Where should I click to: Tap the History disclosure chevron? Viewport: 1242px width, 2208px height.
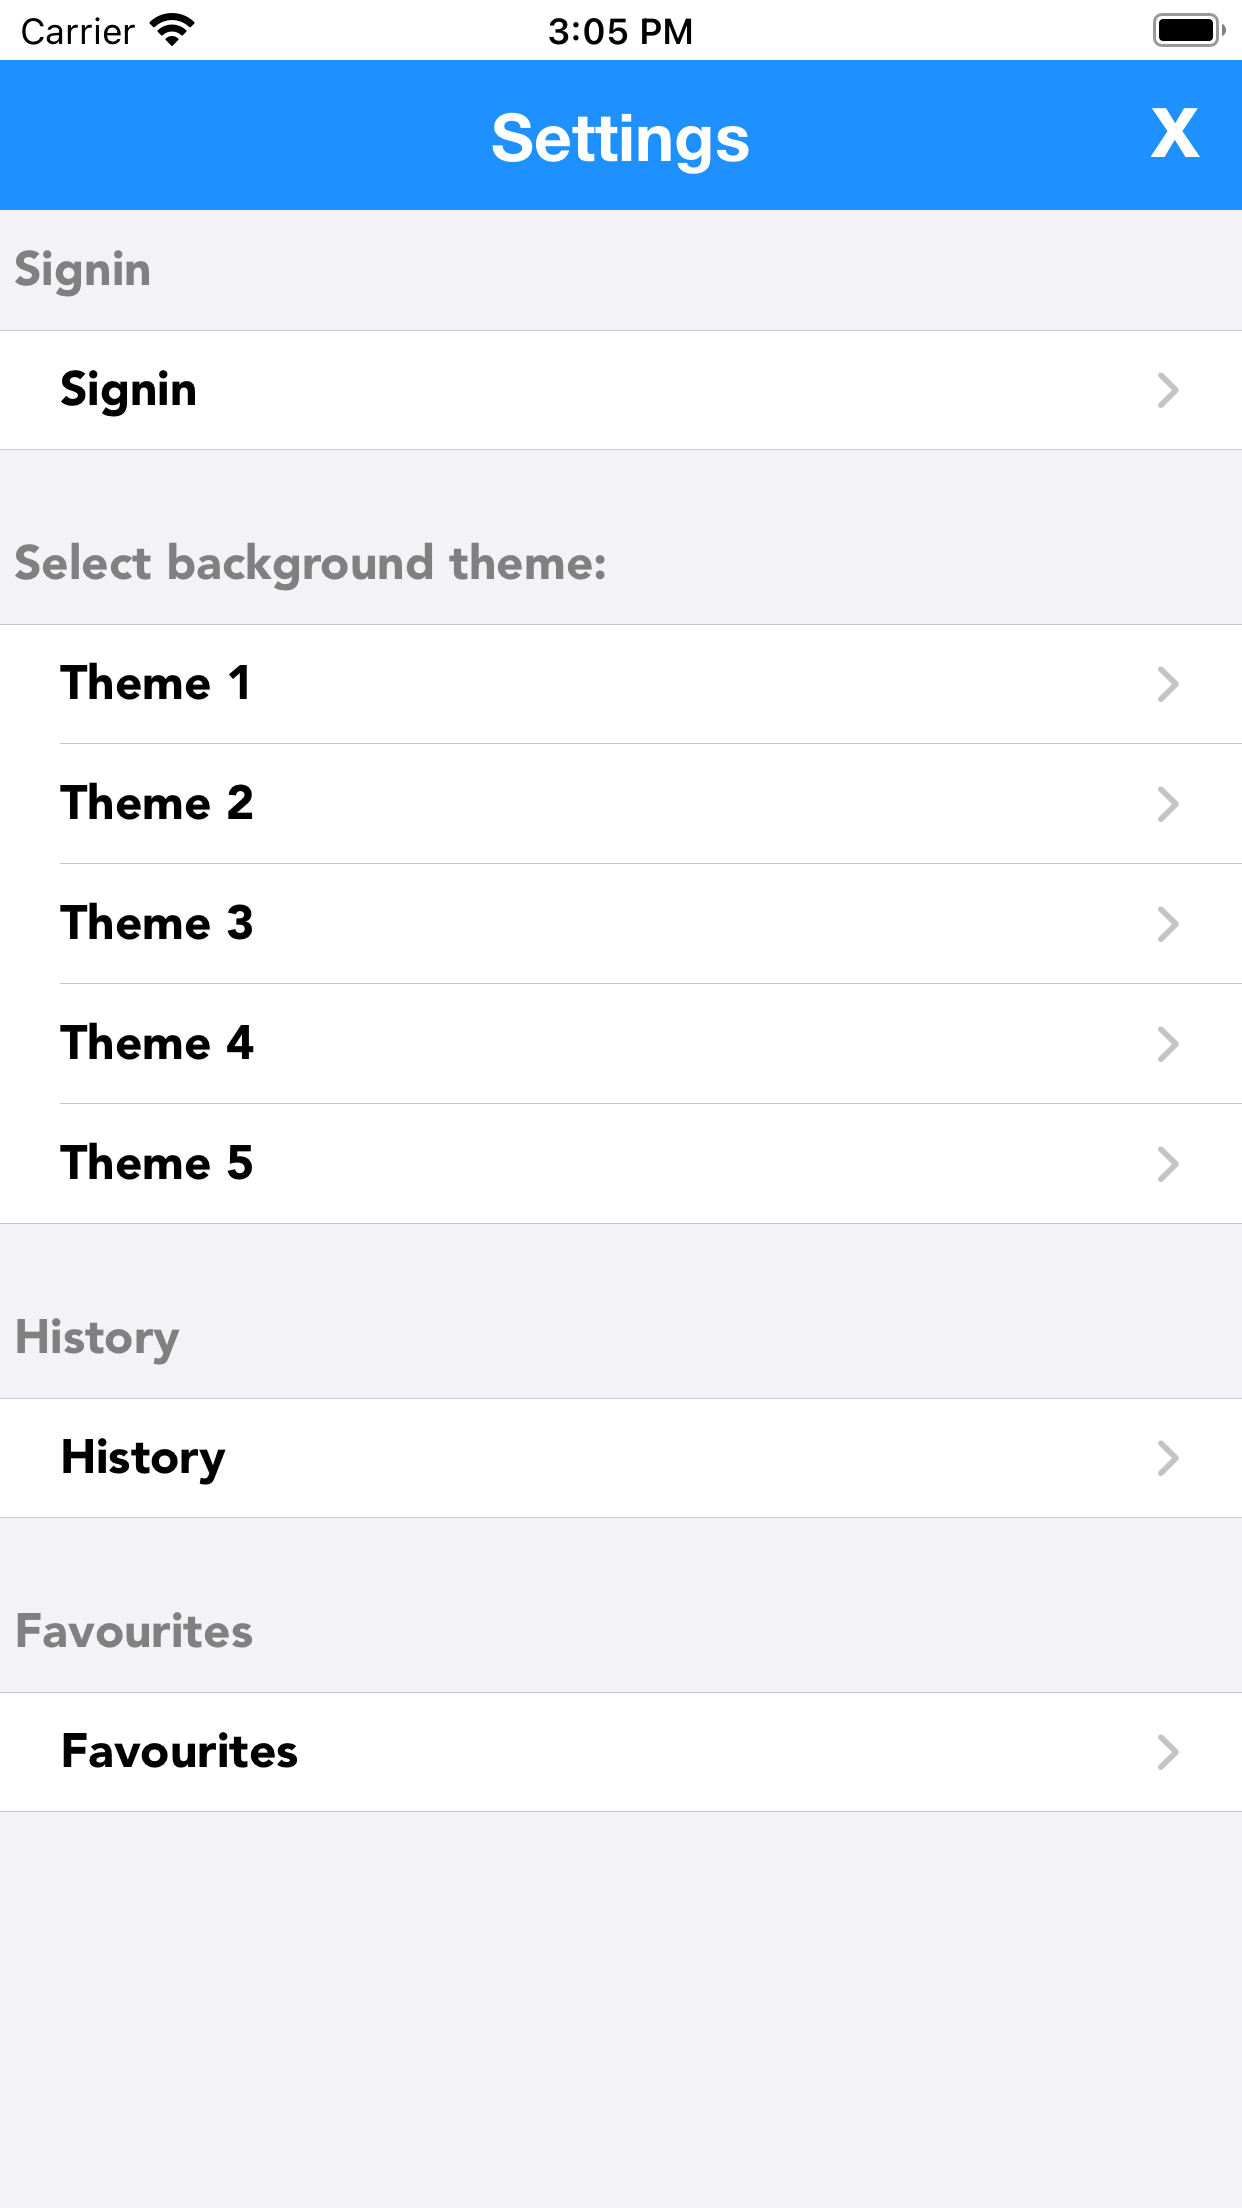click(1168, 1458)
